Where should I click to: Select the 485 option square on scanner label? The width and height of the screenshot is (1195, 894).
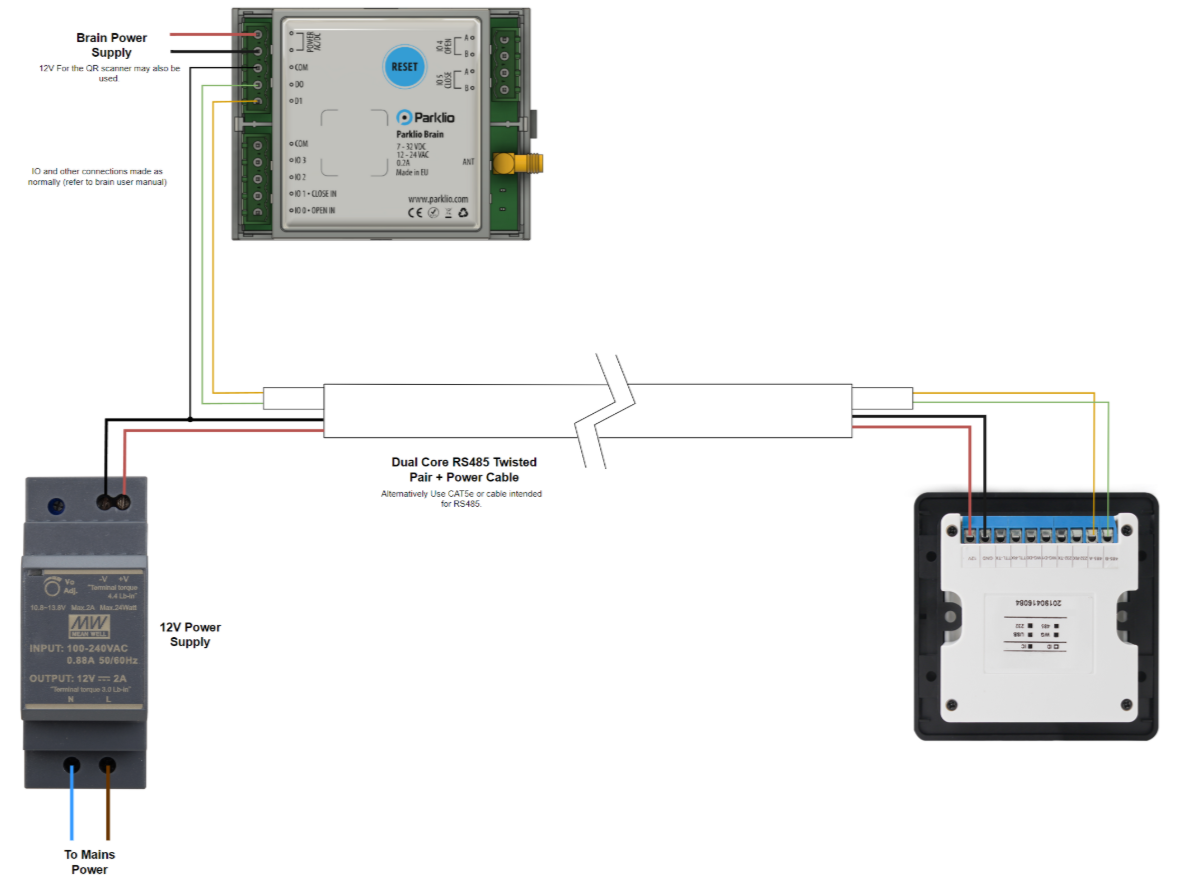click(1056, 625)
